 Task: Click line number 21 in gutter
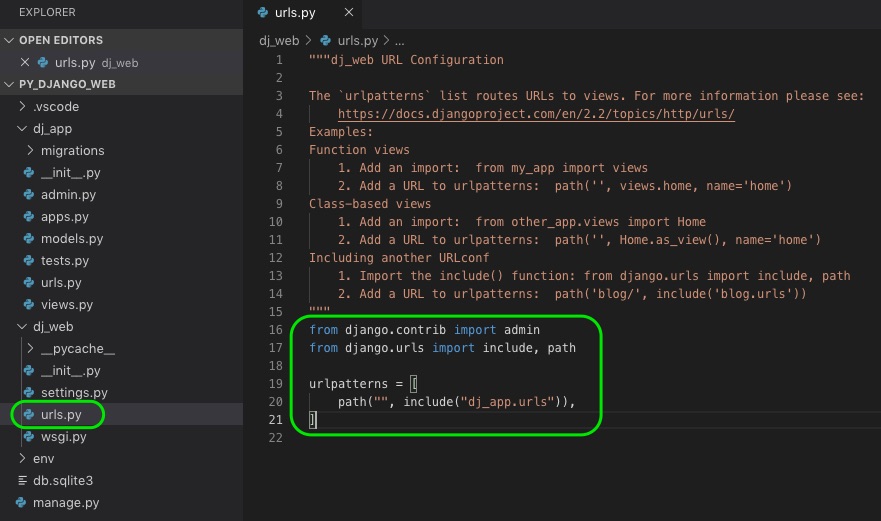point(276,419)
